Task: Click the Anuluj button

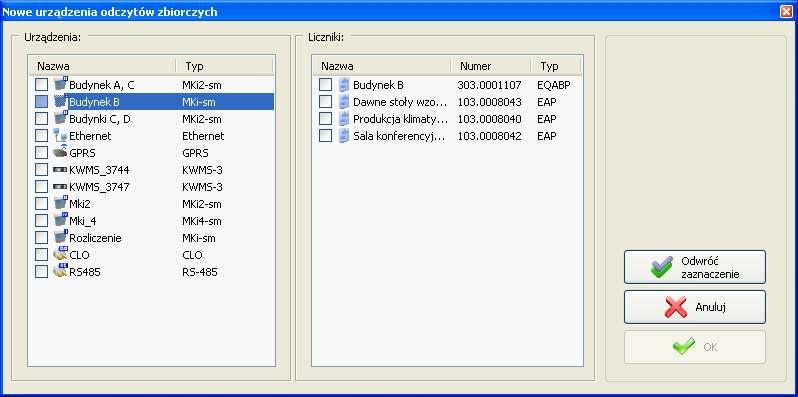Action: (695, 307)
